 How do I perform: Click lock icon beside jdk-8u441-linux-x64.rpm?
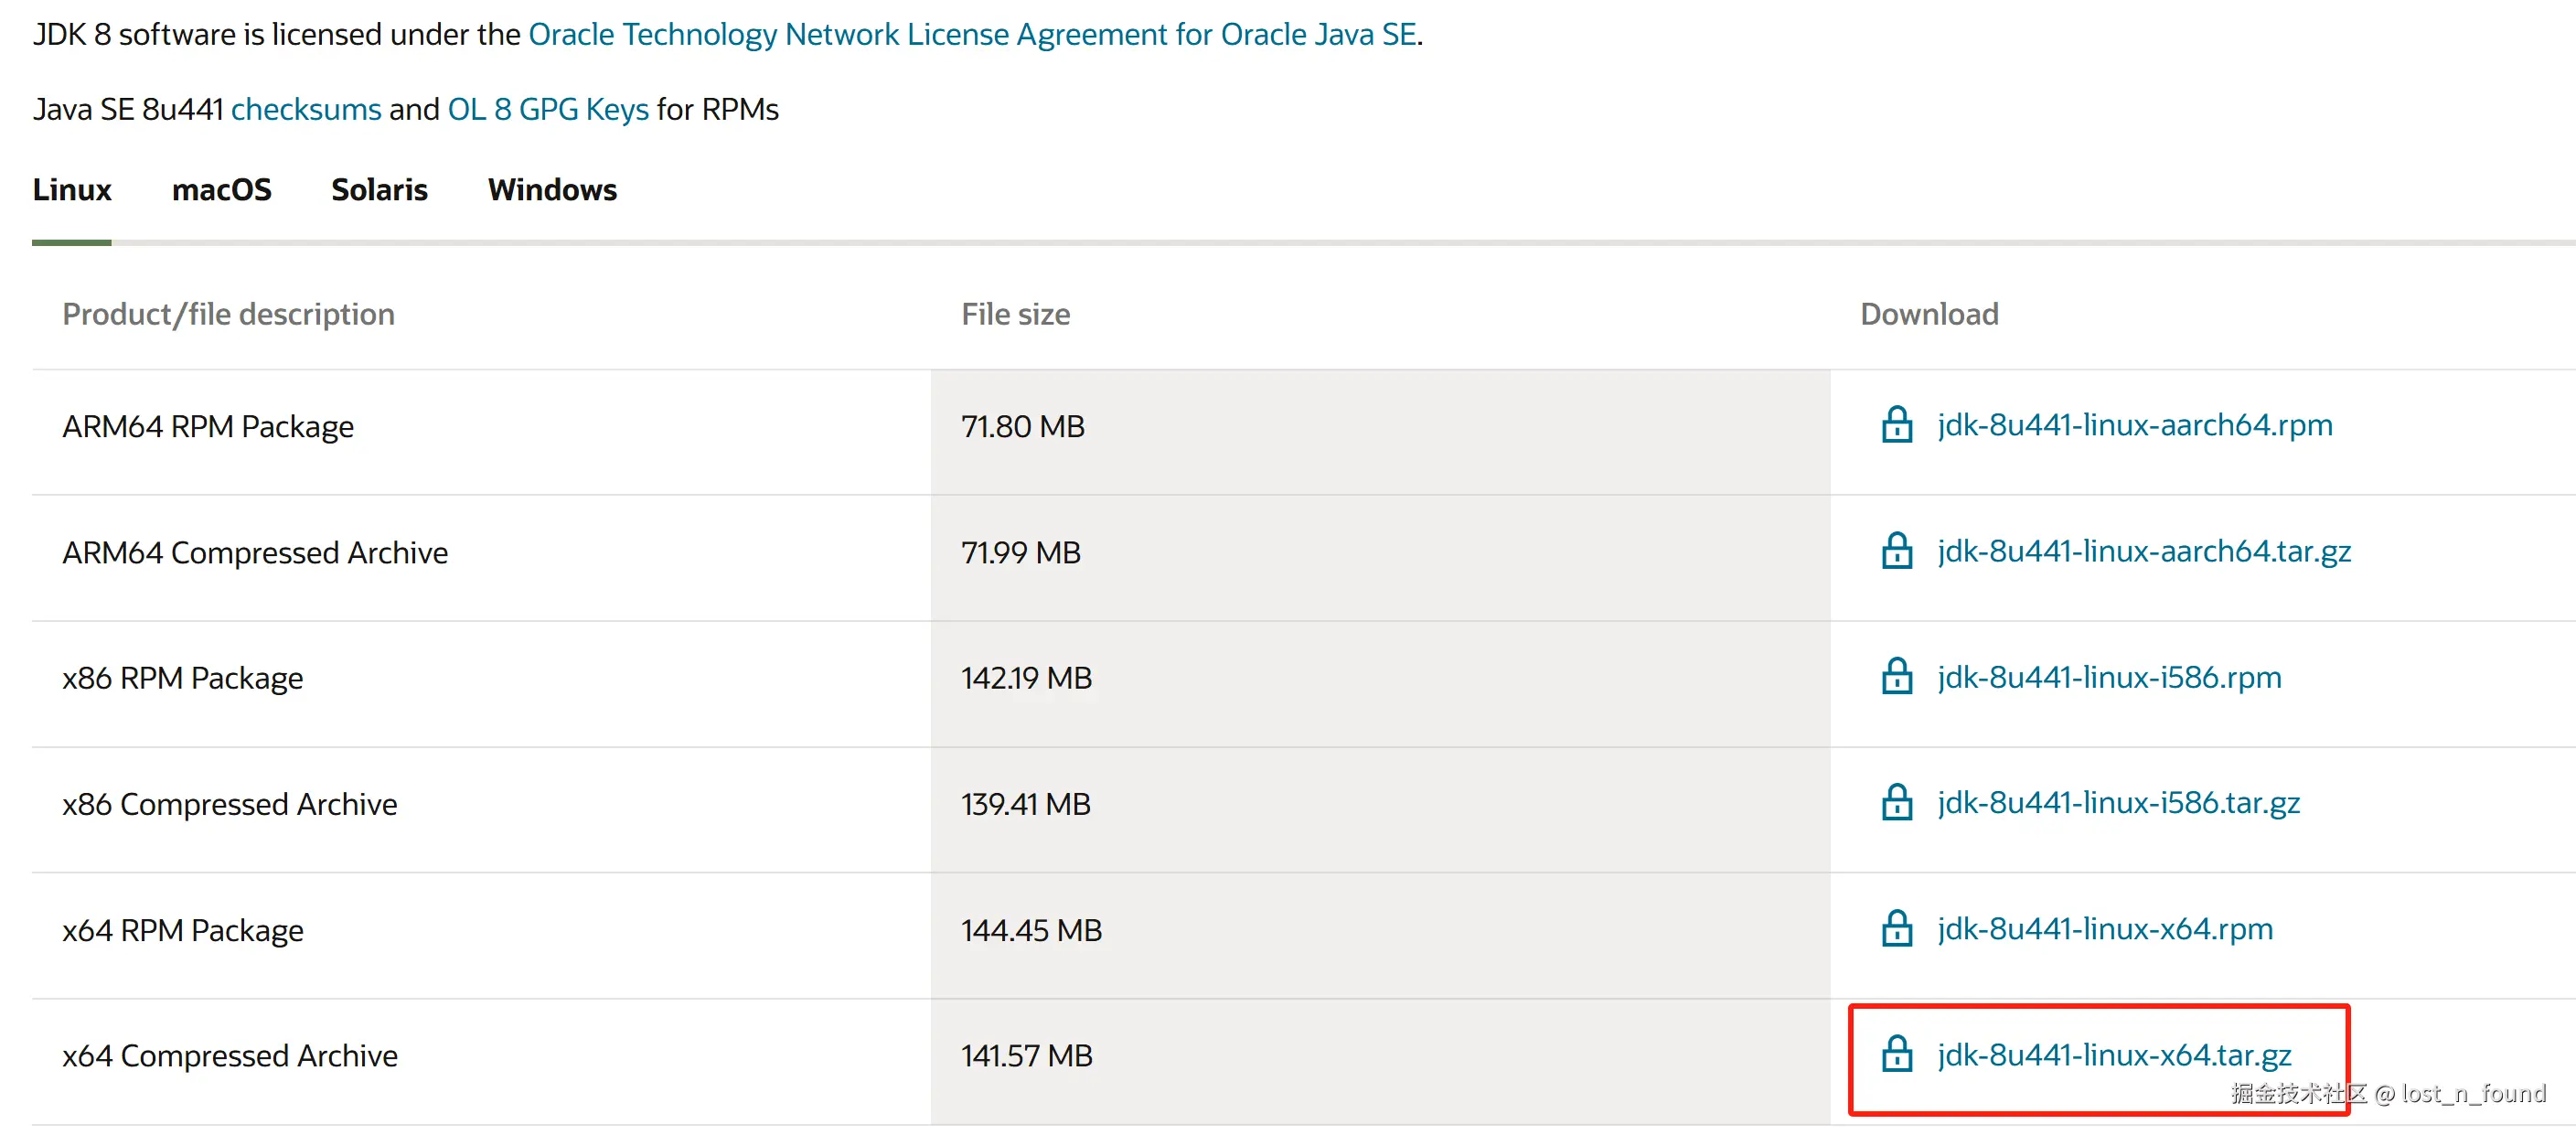[1896, 929]
